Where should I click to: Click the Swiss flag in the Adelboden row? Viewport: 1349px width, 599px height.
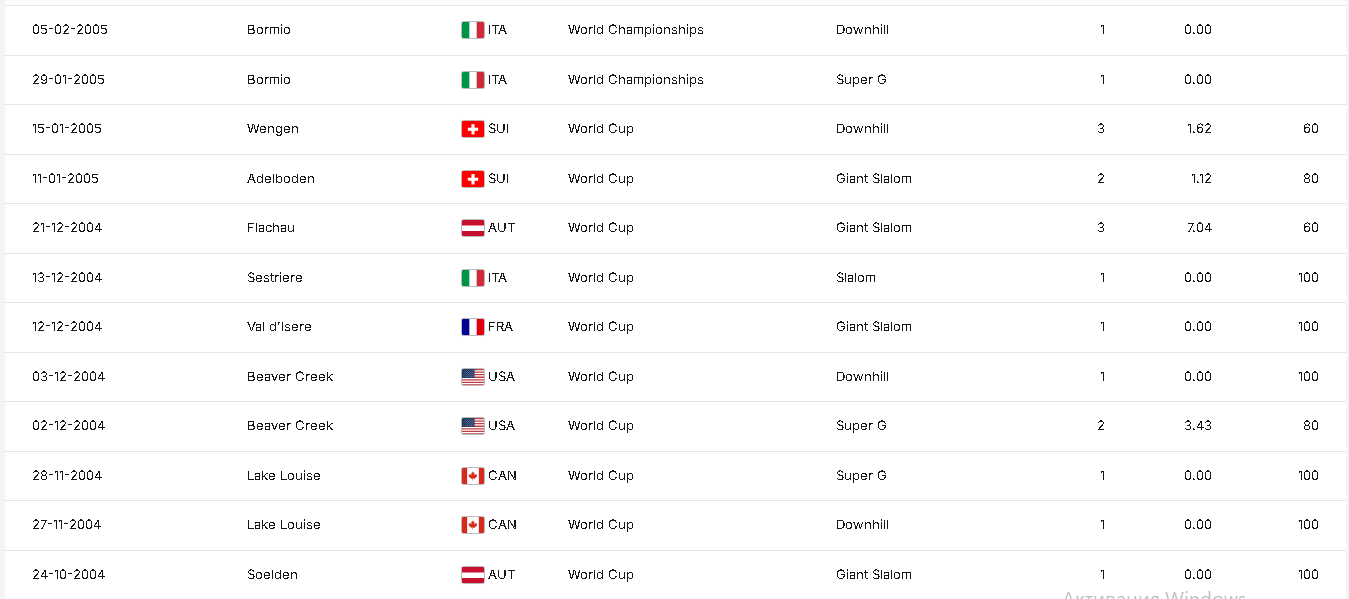pyautogui.click(x=473, y=179)
